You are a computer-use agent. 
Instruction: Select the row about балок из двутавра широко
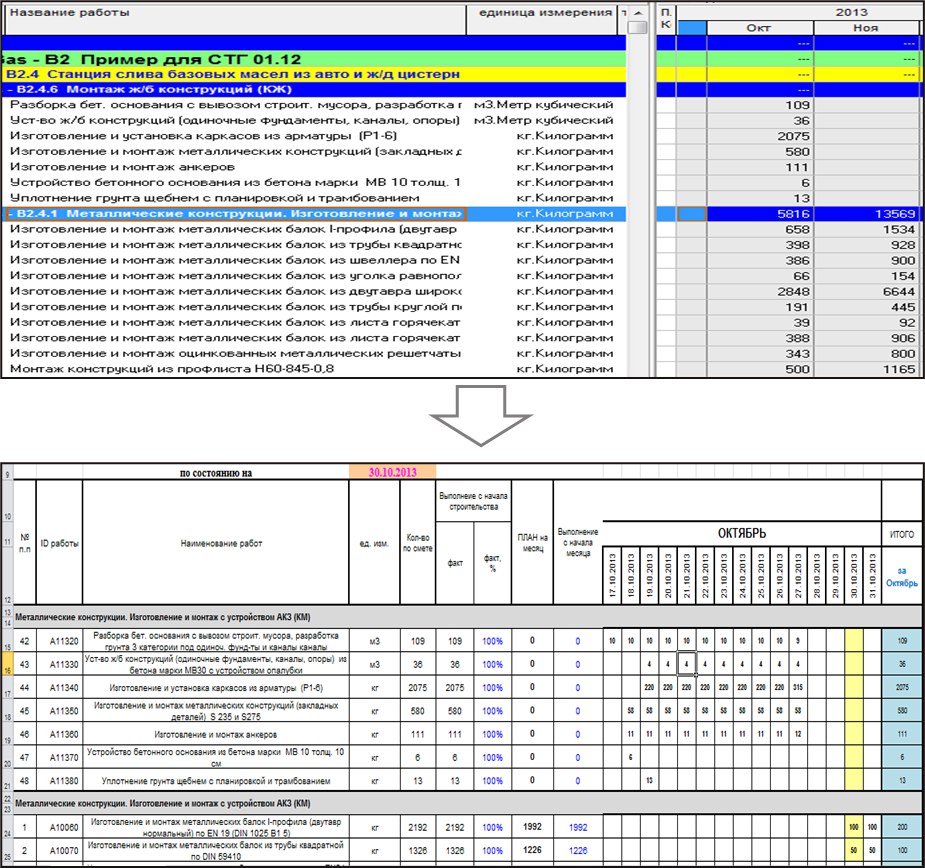313,291
